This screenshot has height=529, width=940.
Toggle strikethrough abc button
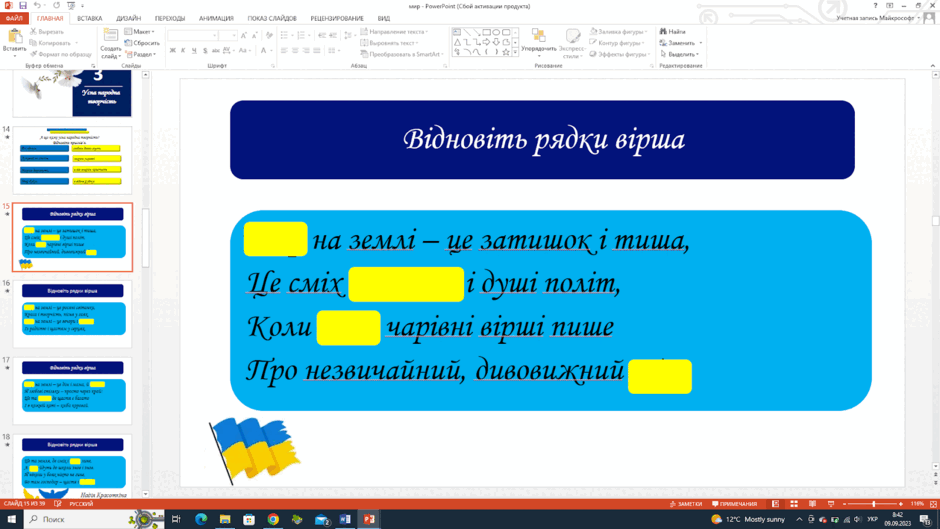point(216,51)
